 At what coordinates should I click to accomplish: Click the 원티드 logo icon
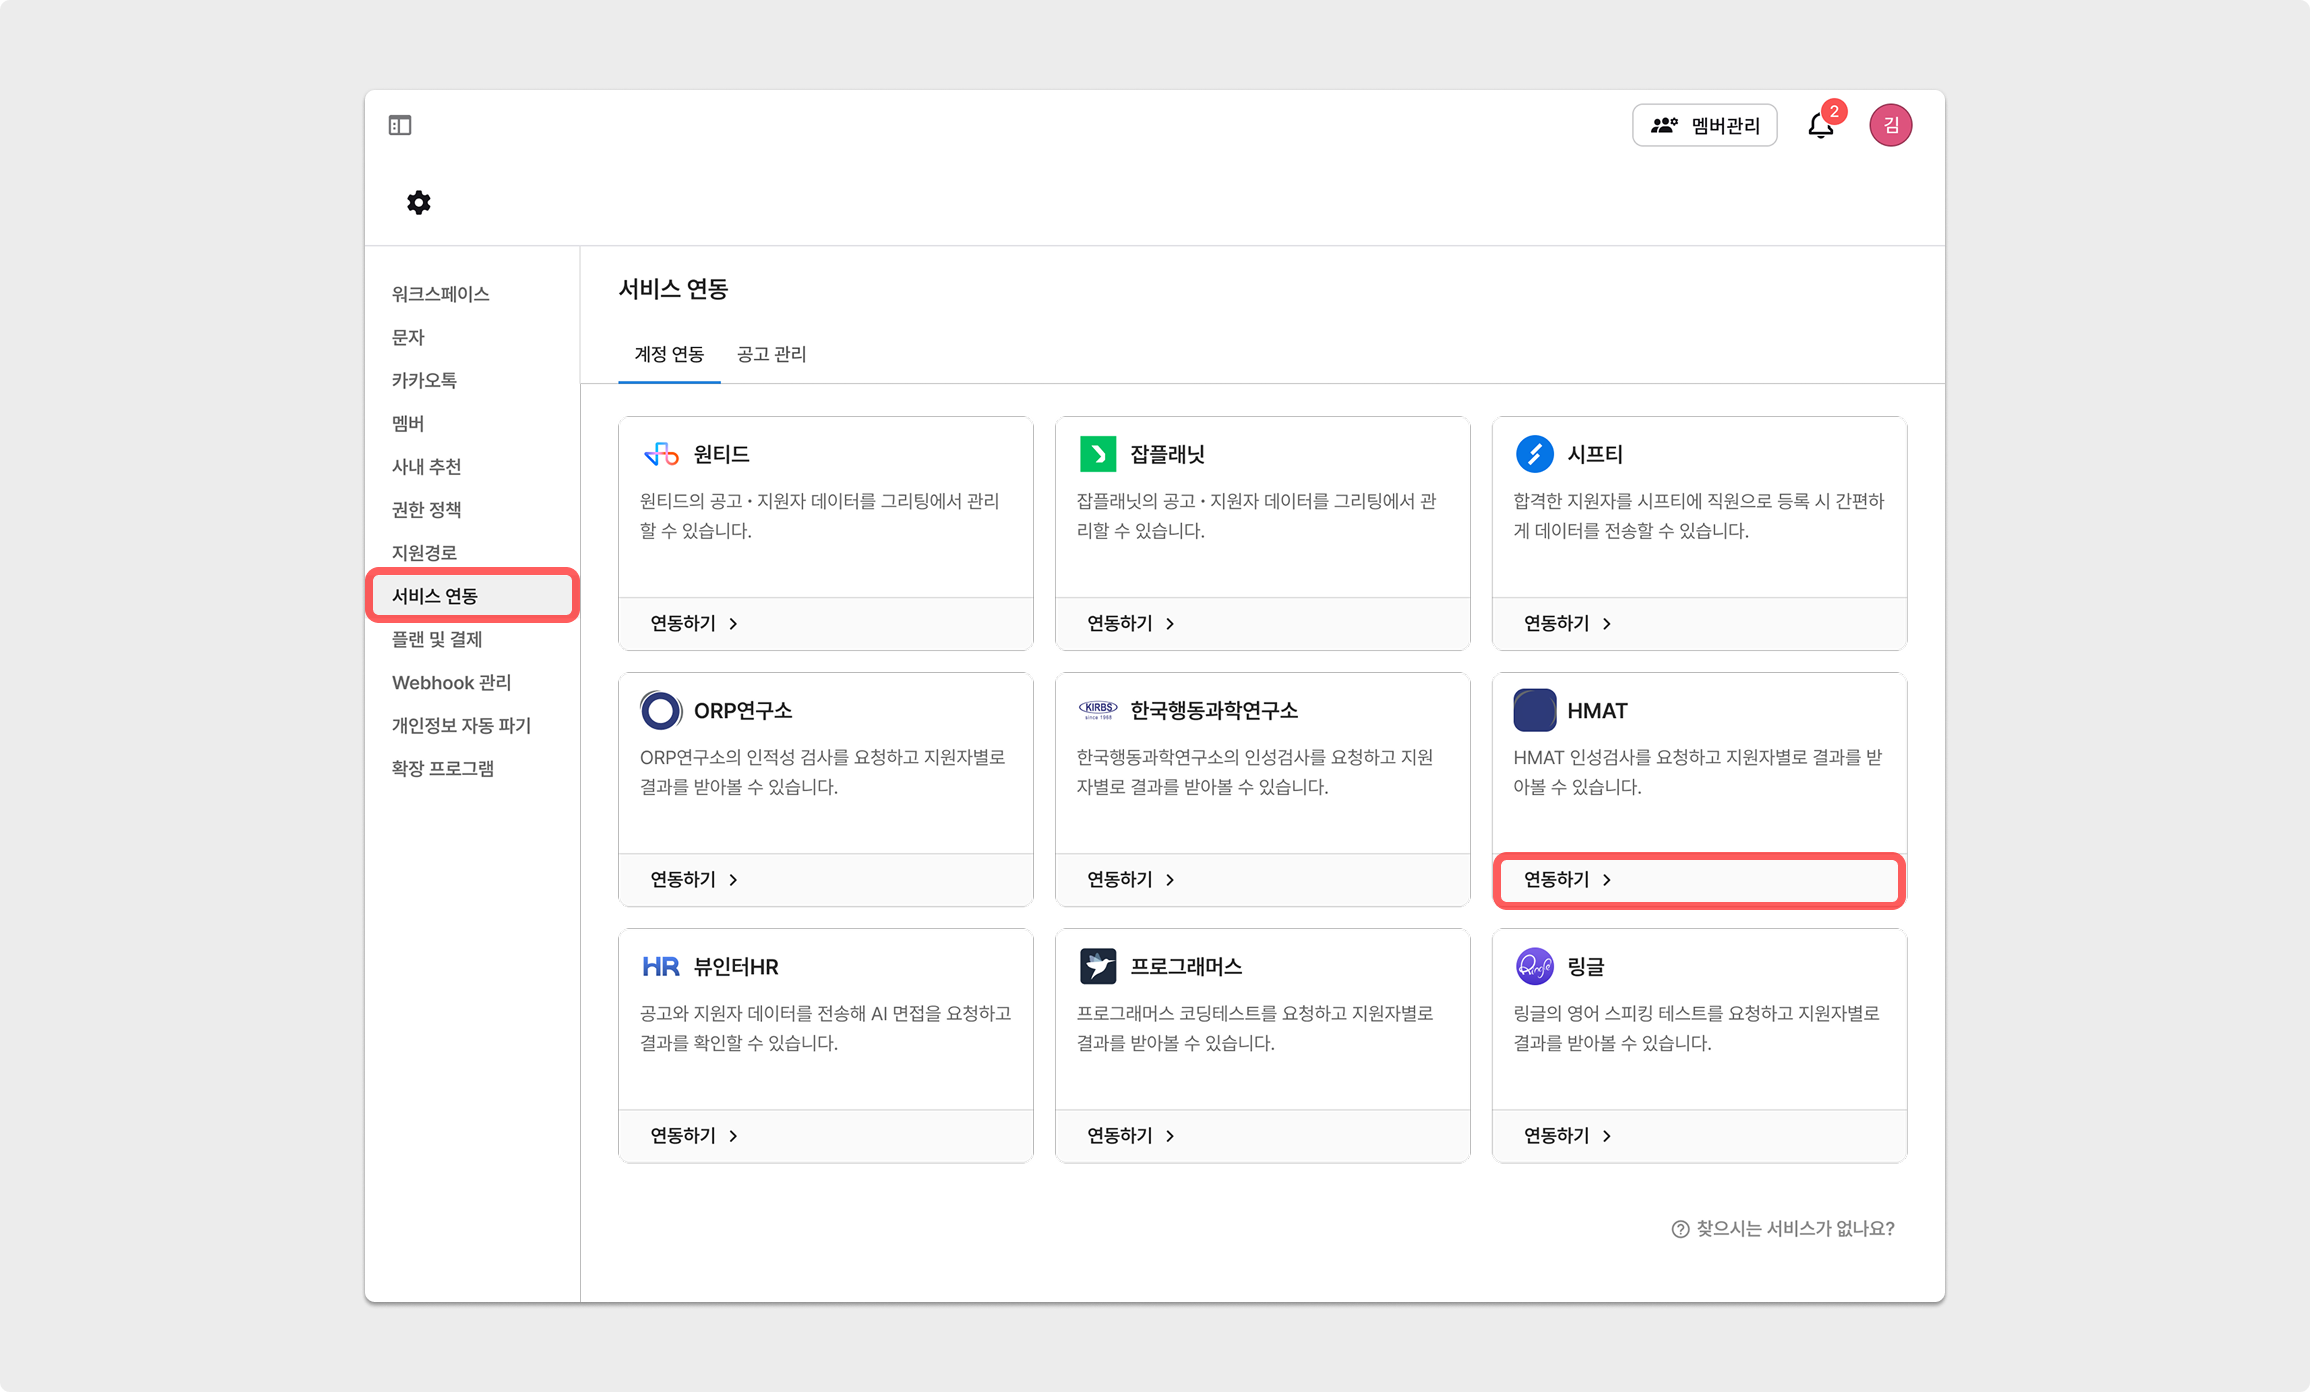coord(661,454)
